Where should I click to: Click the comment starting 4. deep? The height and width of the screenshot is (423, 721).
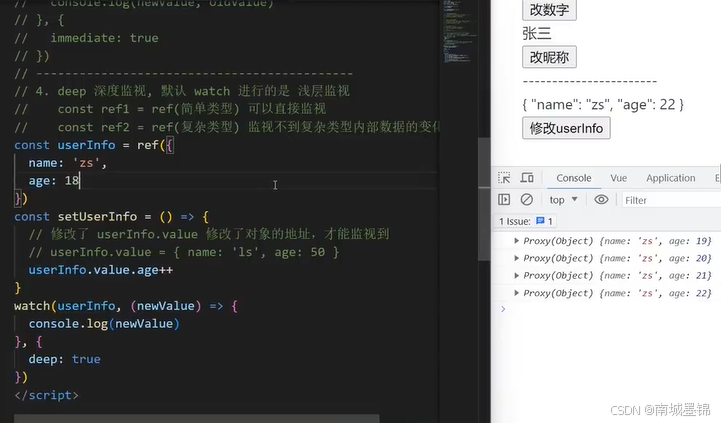coord(182,91)
